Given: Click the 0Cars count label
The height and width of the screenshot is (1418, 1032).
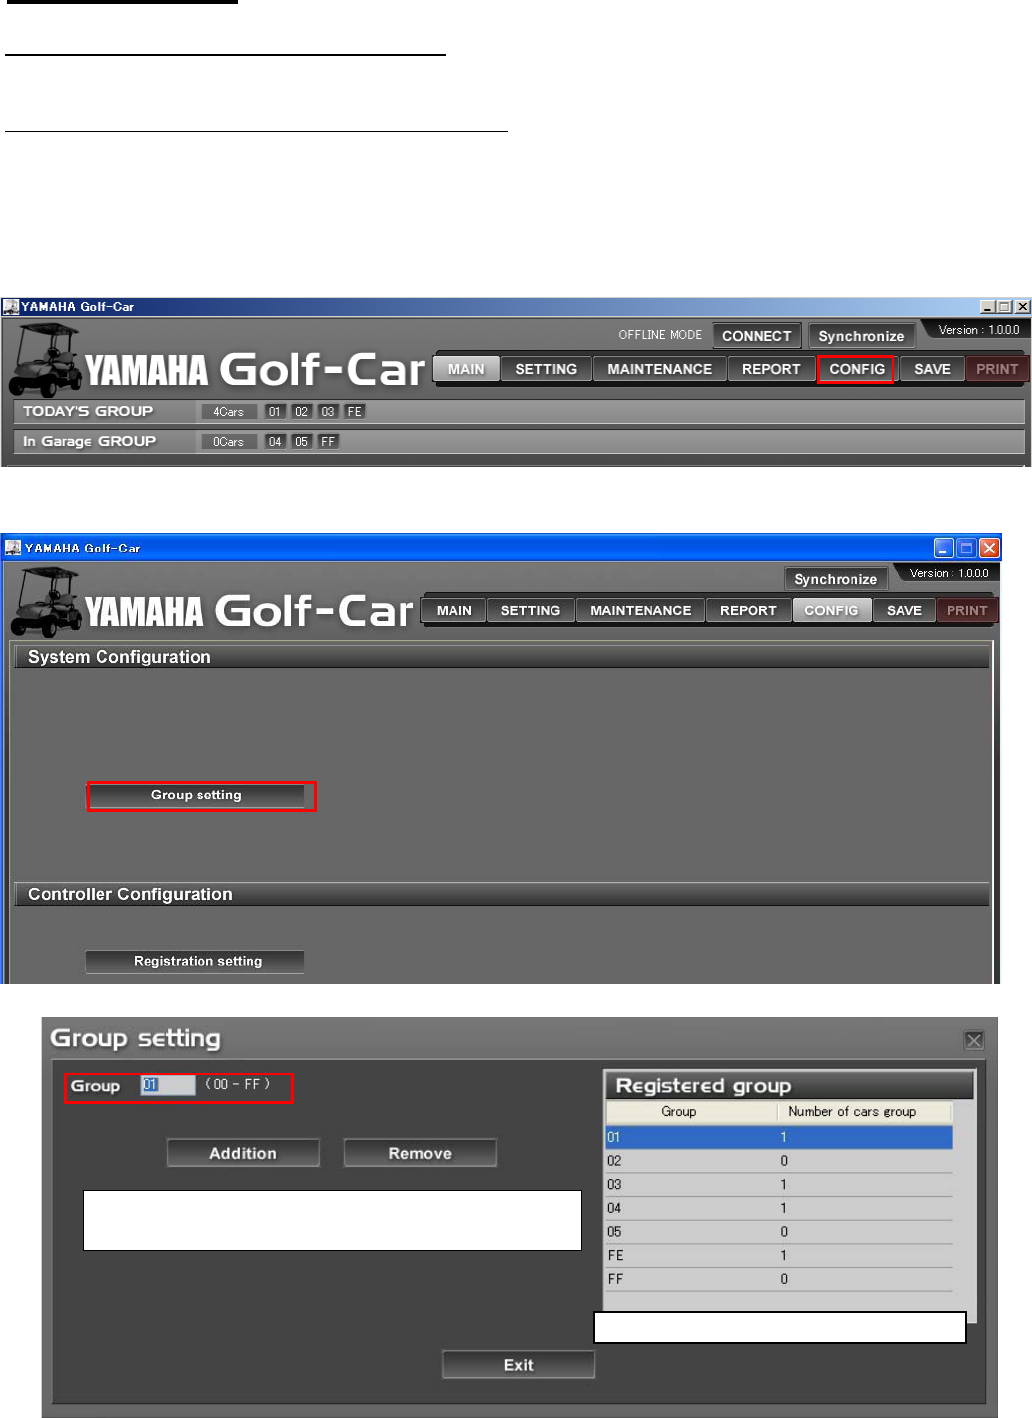Looking at the screenshot, I should click(x=228, y=442).
